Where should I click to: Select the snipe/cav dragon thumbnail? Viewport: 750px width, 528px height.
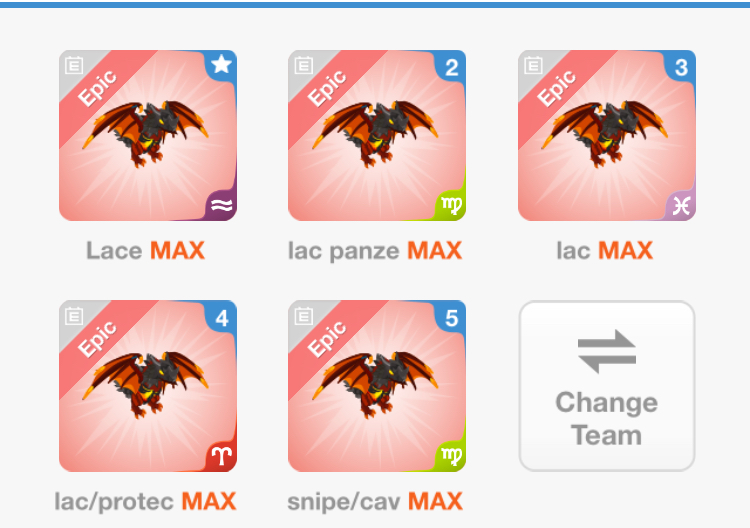[377, 386]
